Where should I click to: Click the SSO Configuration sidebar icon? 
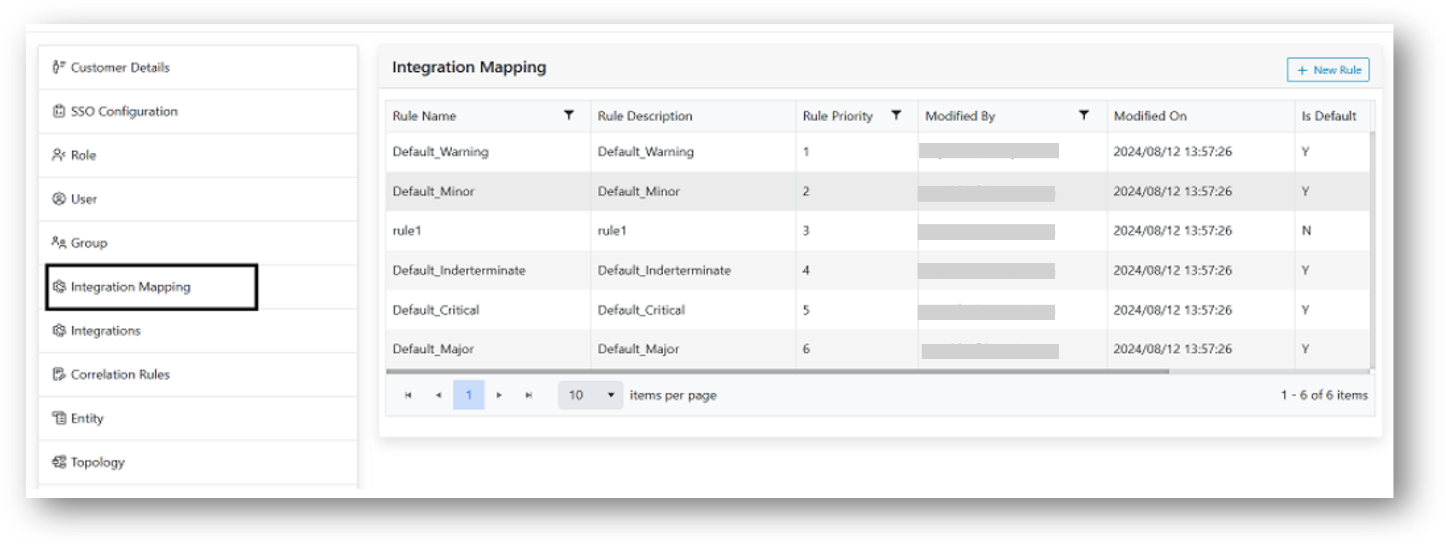pyautogui.click(x=58, y=112)
